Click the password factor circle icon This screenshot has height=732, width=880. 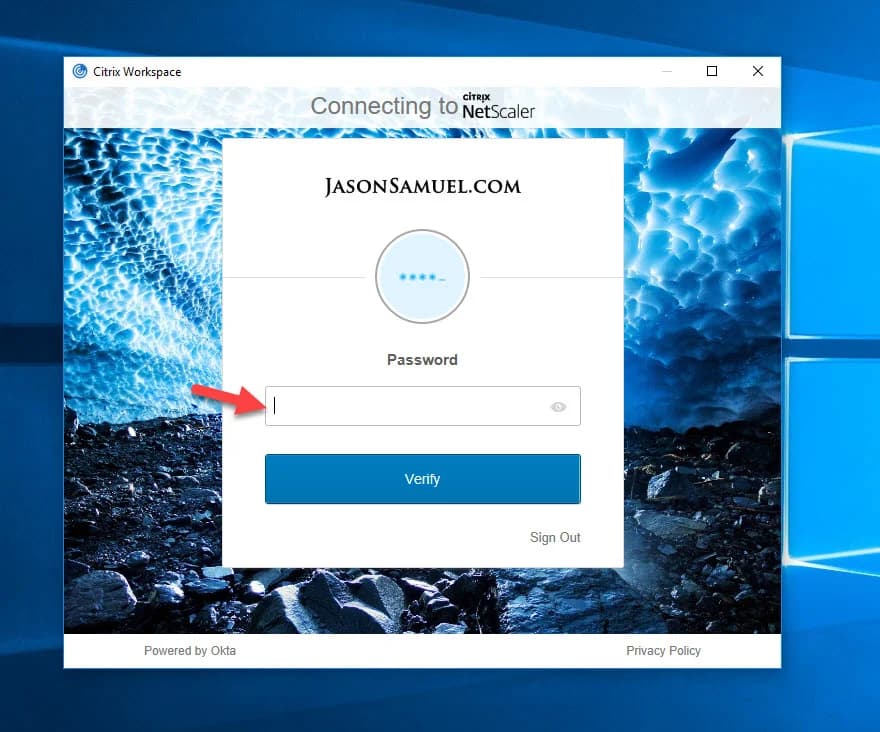coord(422,277)
